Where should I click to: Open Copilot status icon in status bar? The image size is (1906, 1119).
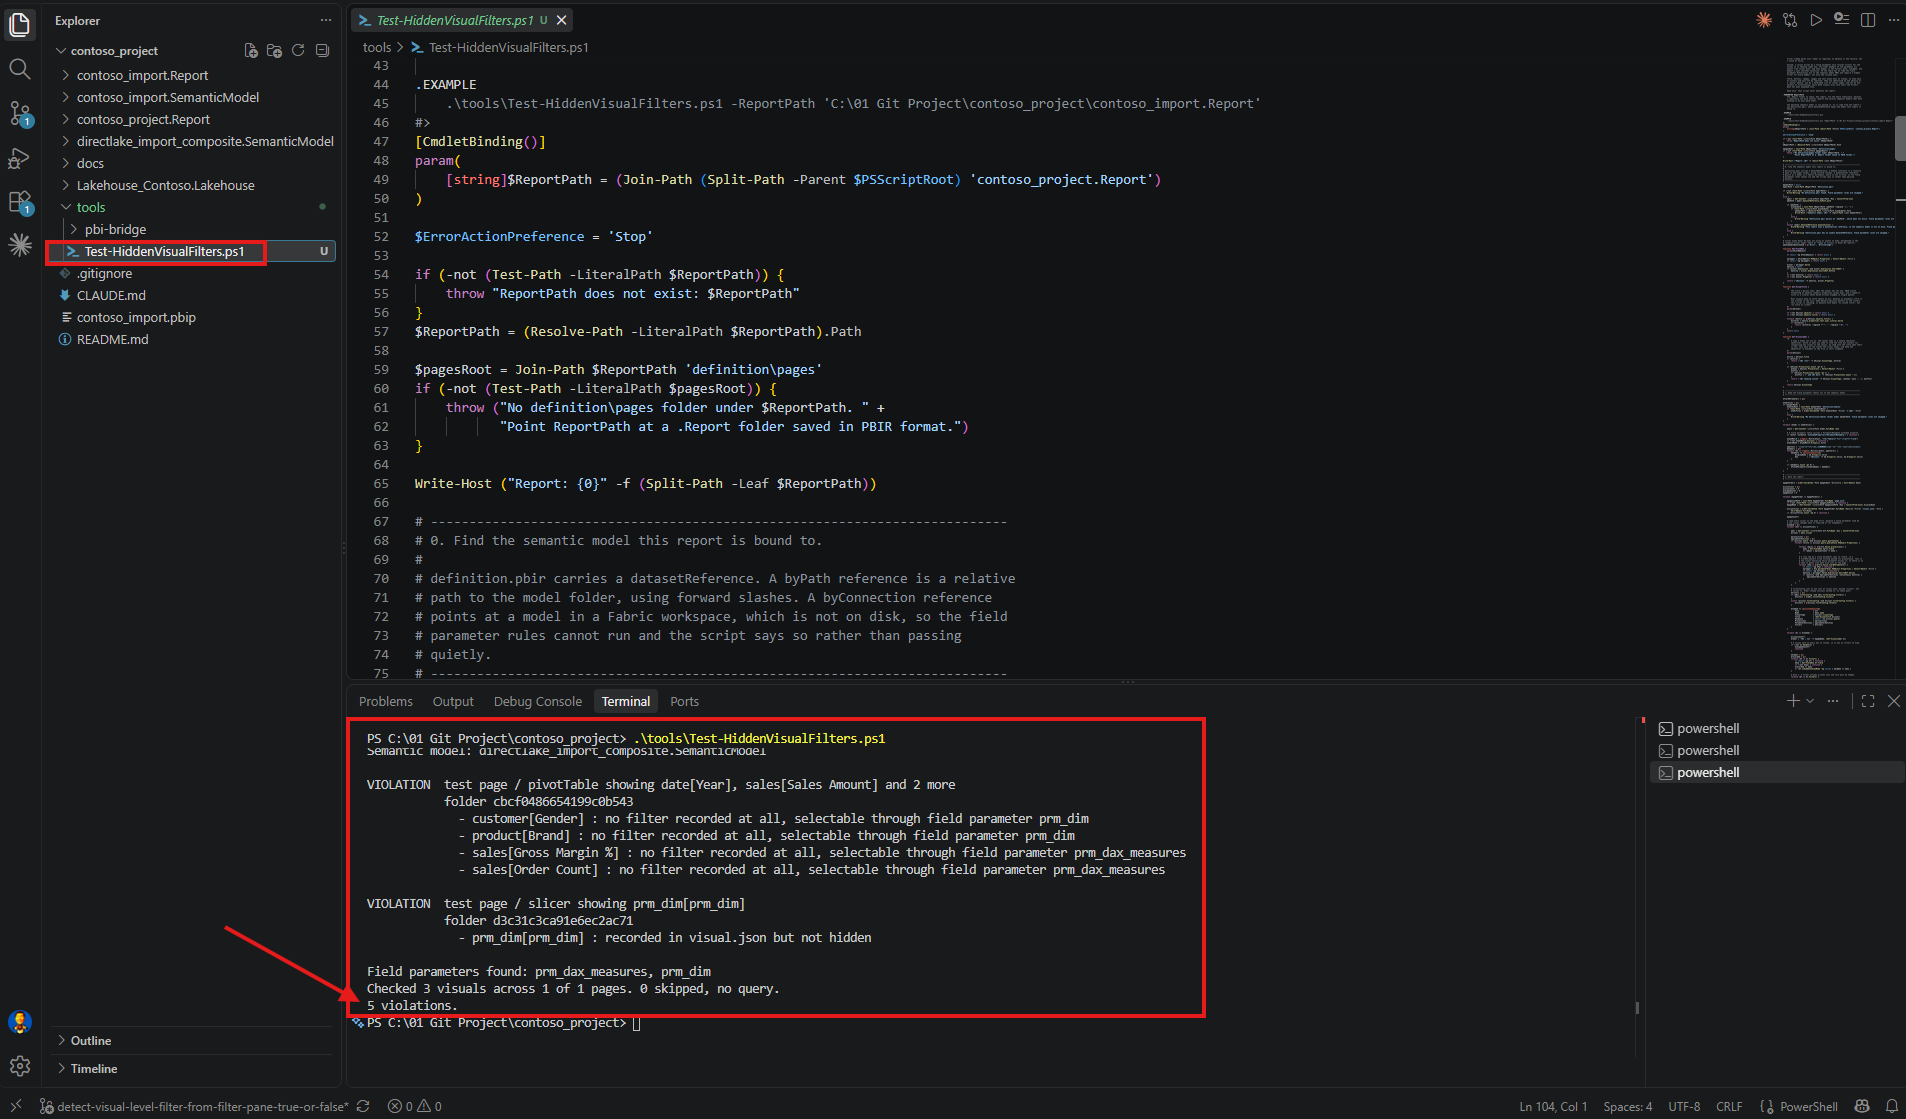(1862, 1106)
